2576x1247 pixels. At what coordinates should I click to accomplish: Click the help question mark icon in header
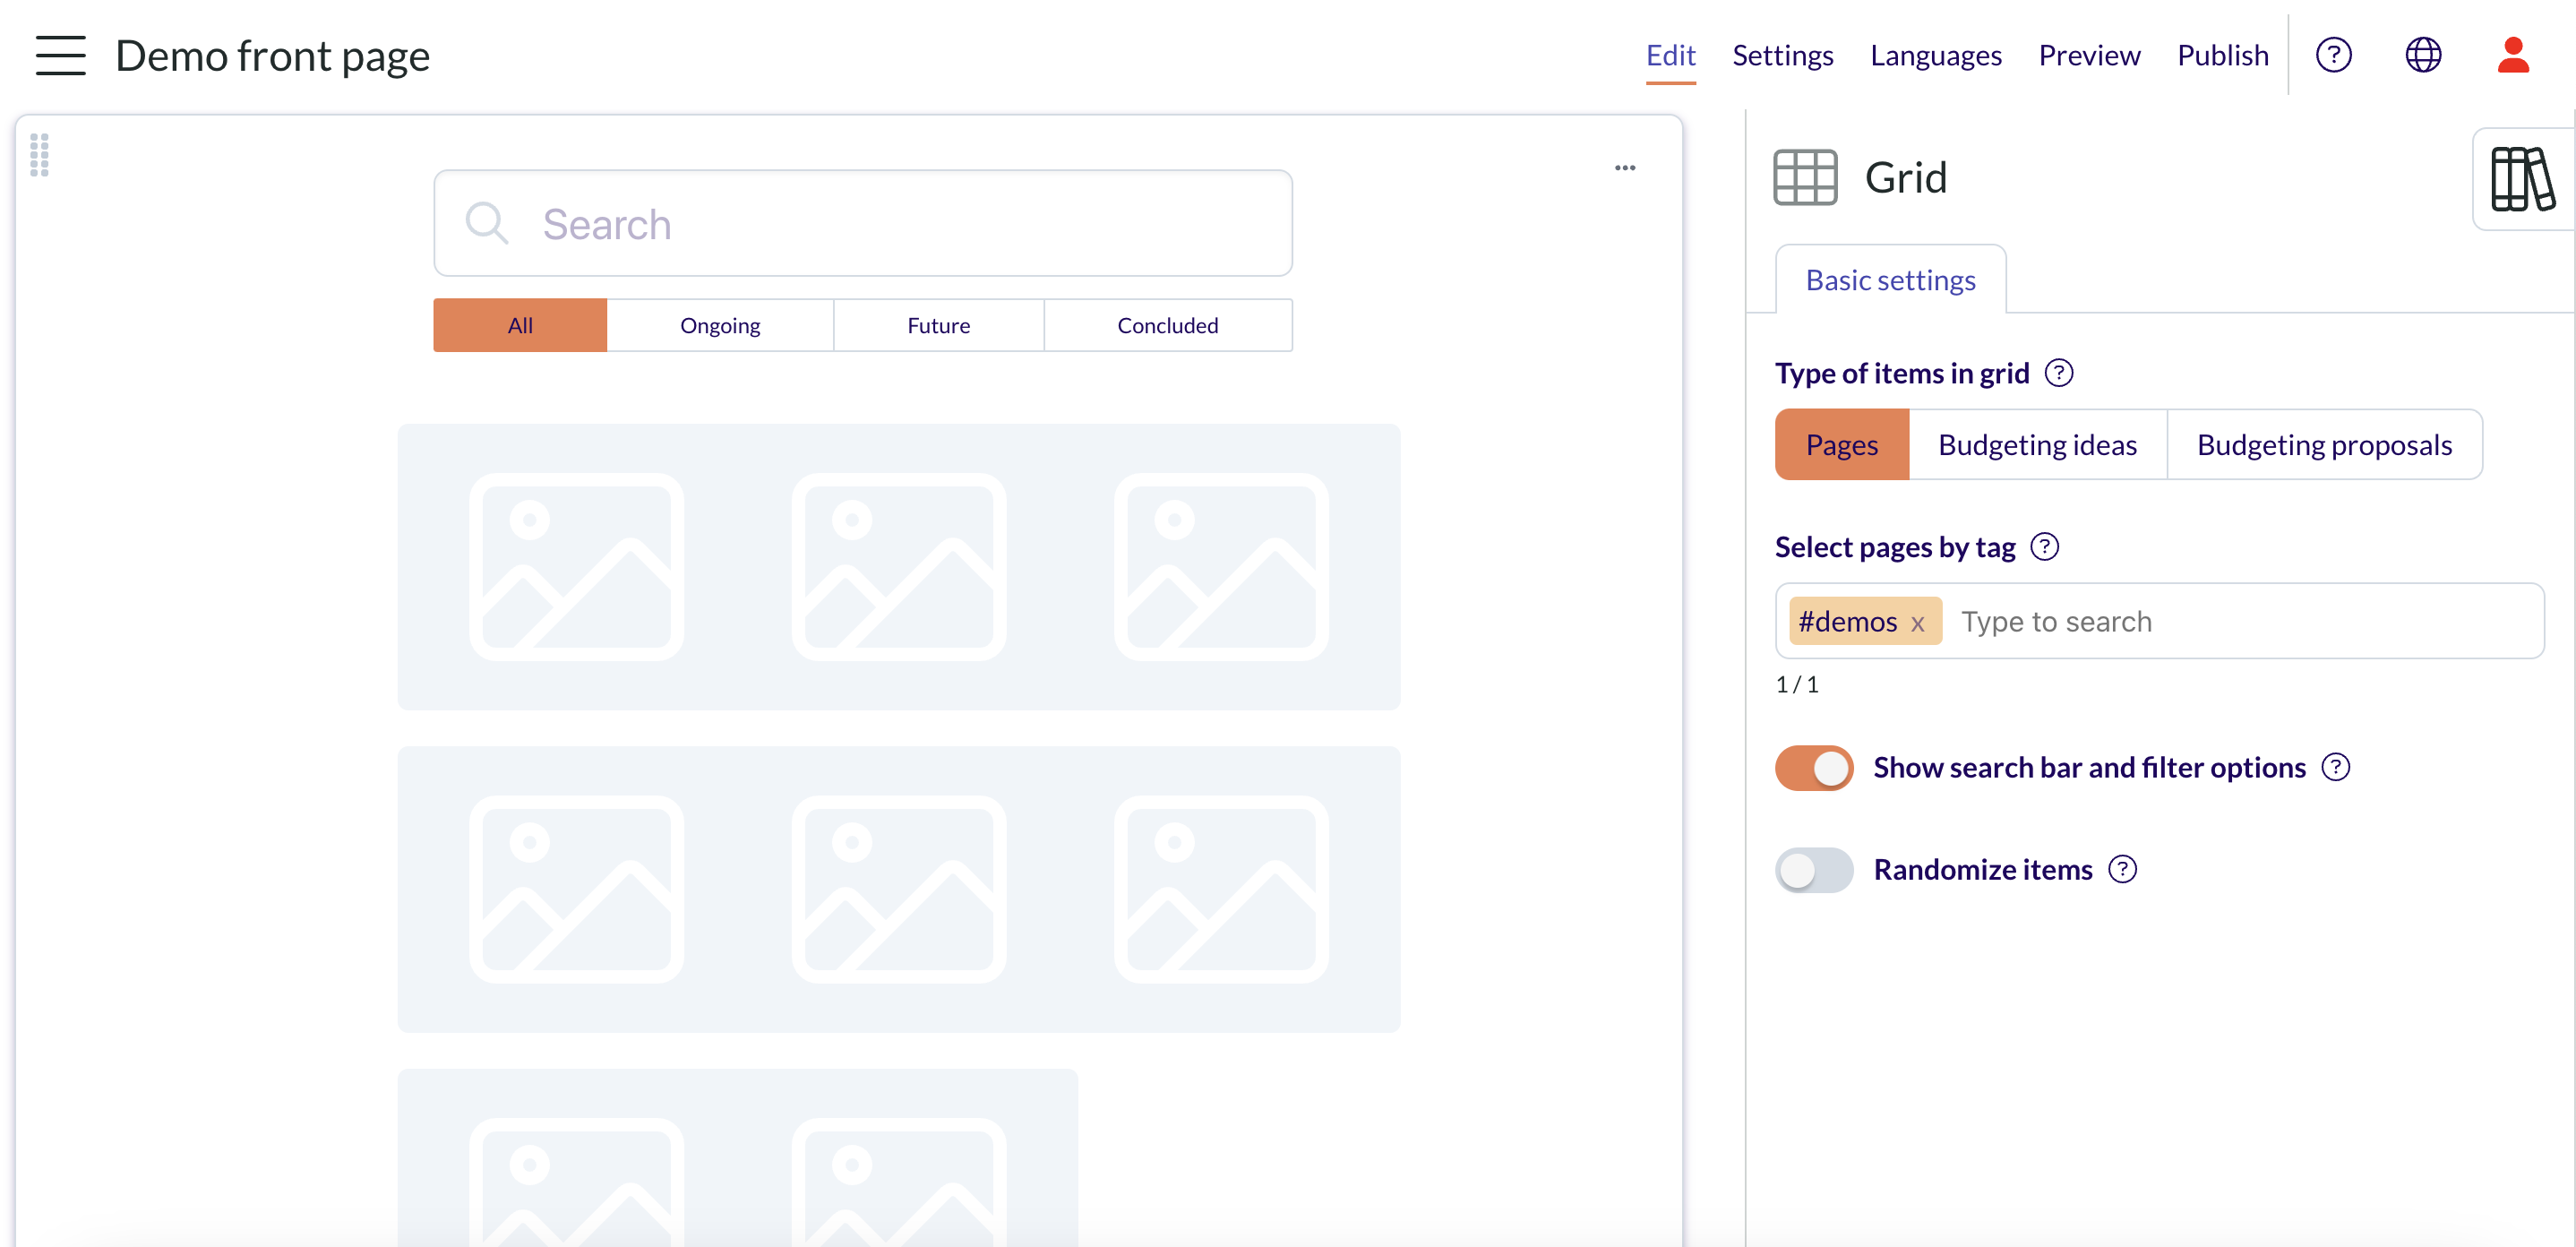[2333, 55]
